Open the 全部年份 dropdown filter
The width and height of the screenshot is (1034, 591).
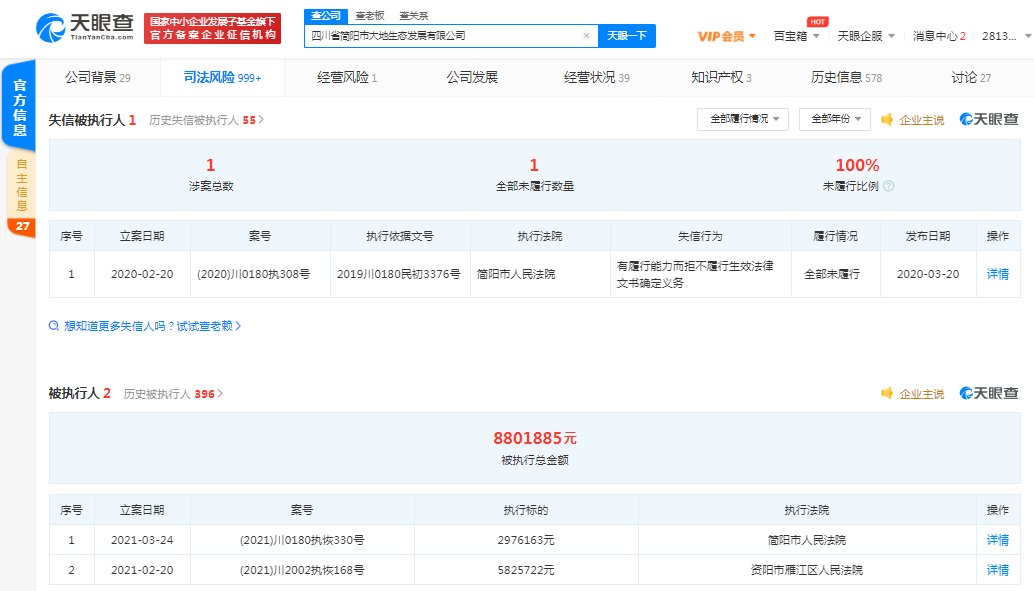point(835,119)
